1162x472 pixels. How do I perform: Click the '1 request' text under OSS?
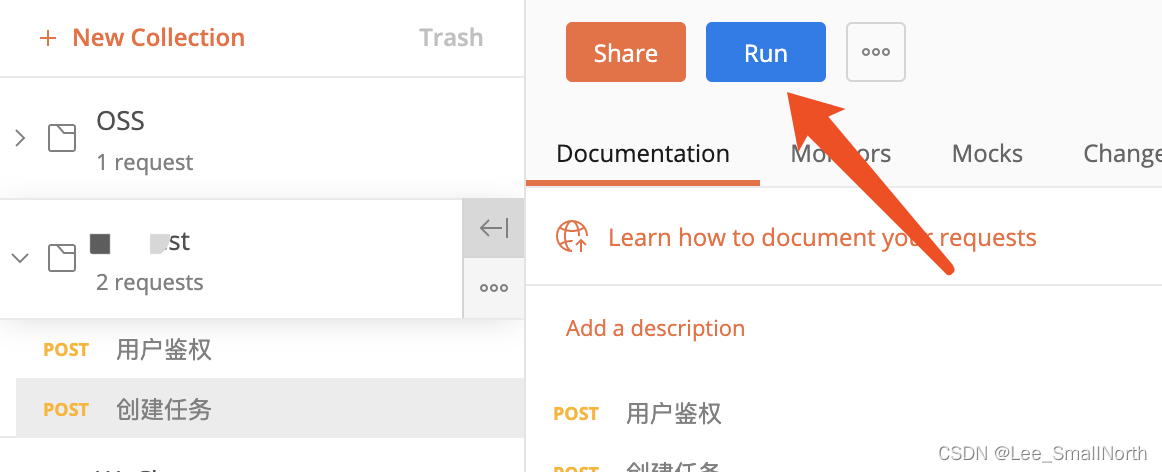click(x=145, y=162)
